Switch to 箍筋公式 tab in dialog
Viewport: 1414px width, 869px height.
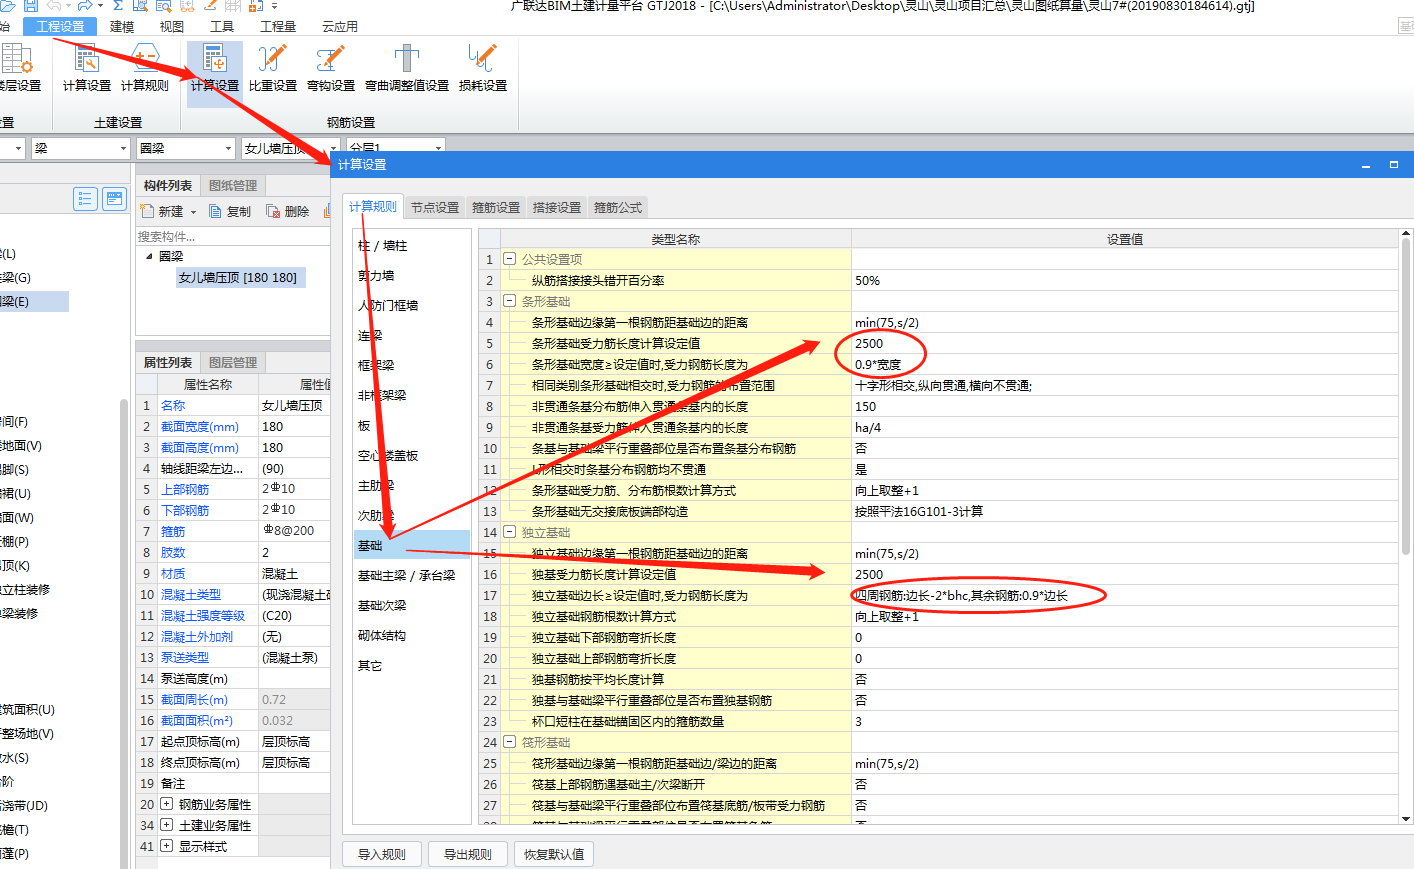point(618,207)
